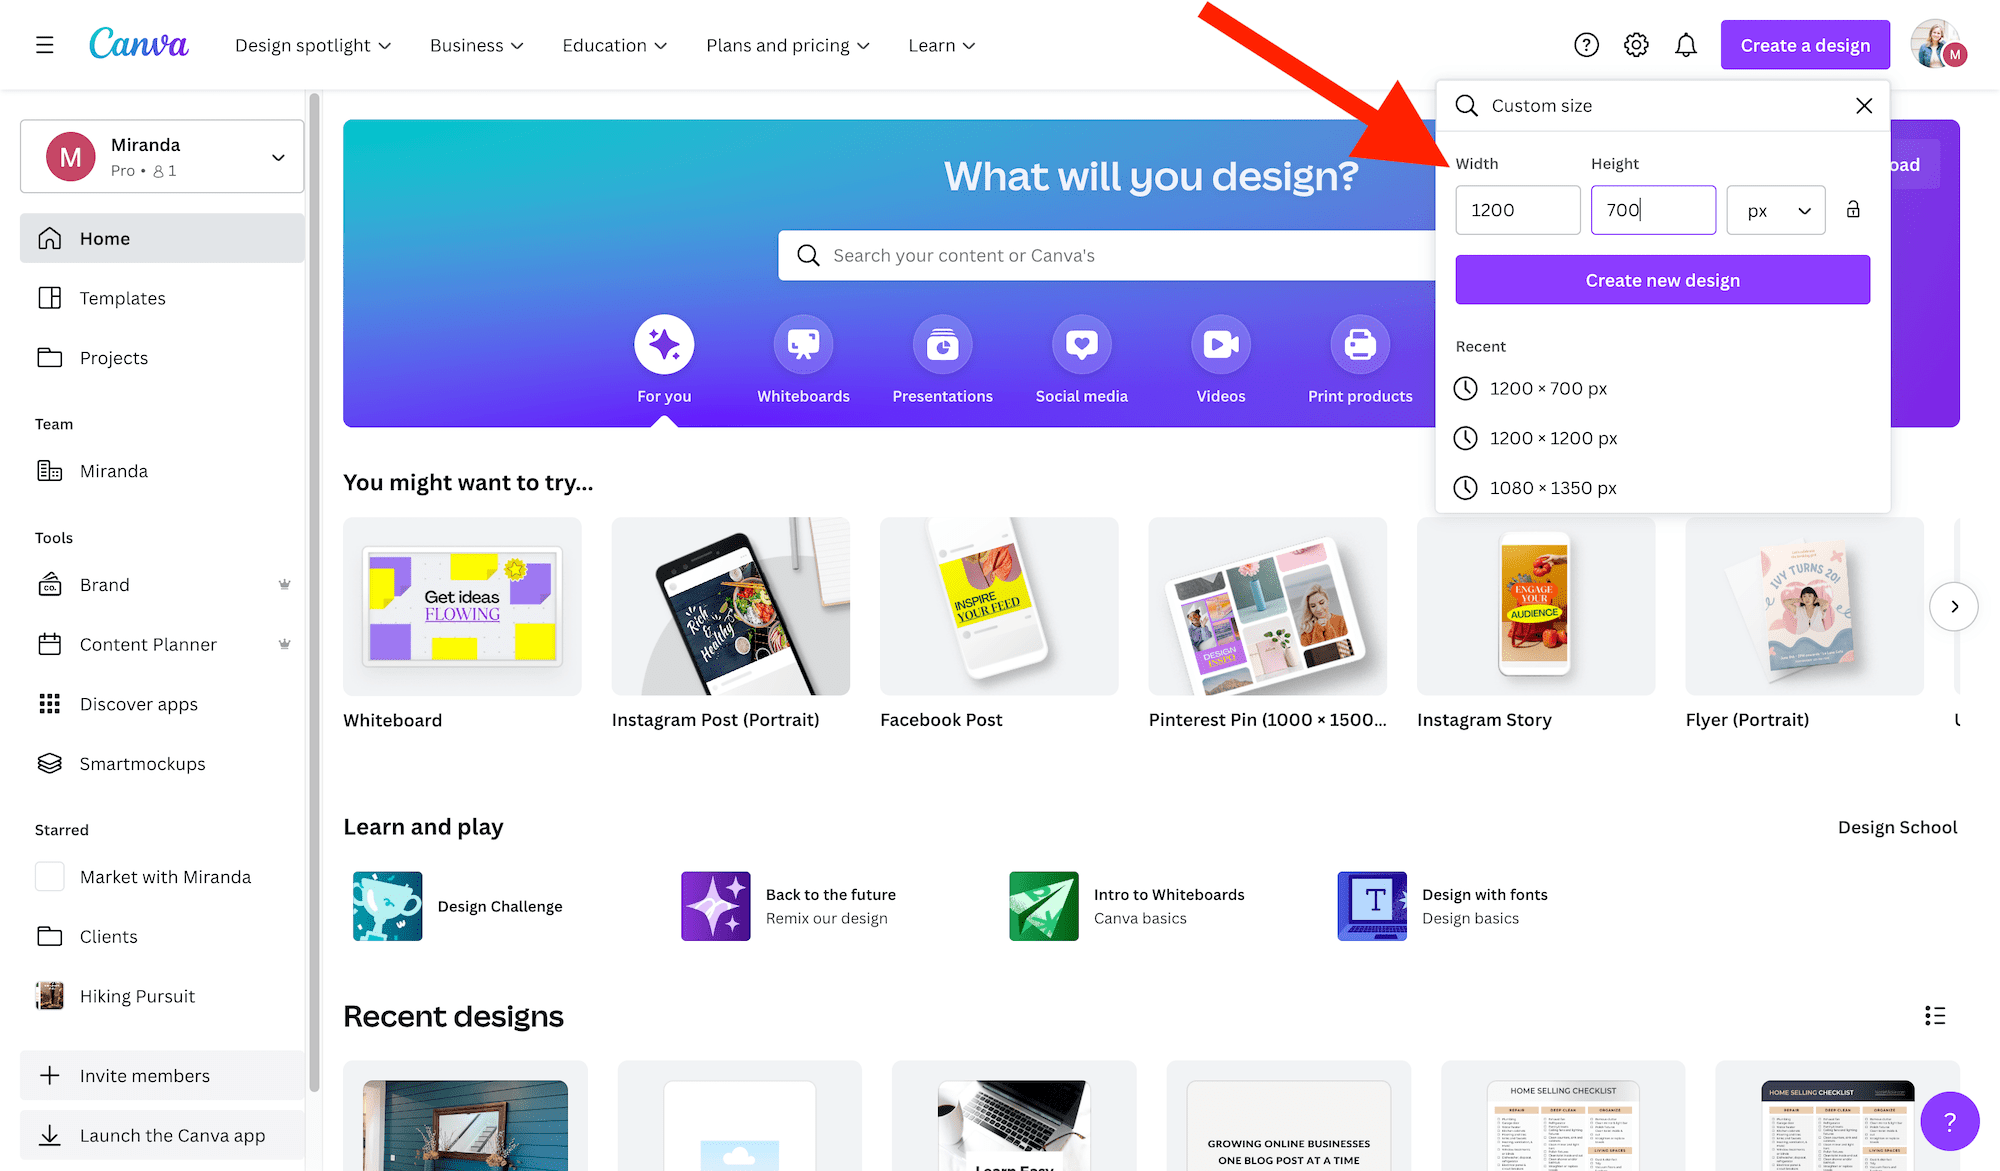Toggle the aspect ratio lock
Viewport: 2000px width, 1171px height.
(1853, 209)
